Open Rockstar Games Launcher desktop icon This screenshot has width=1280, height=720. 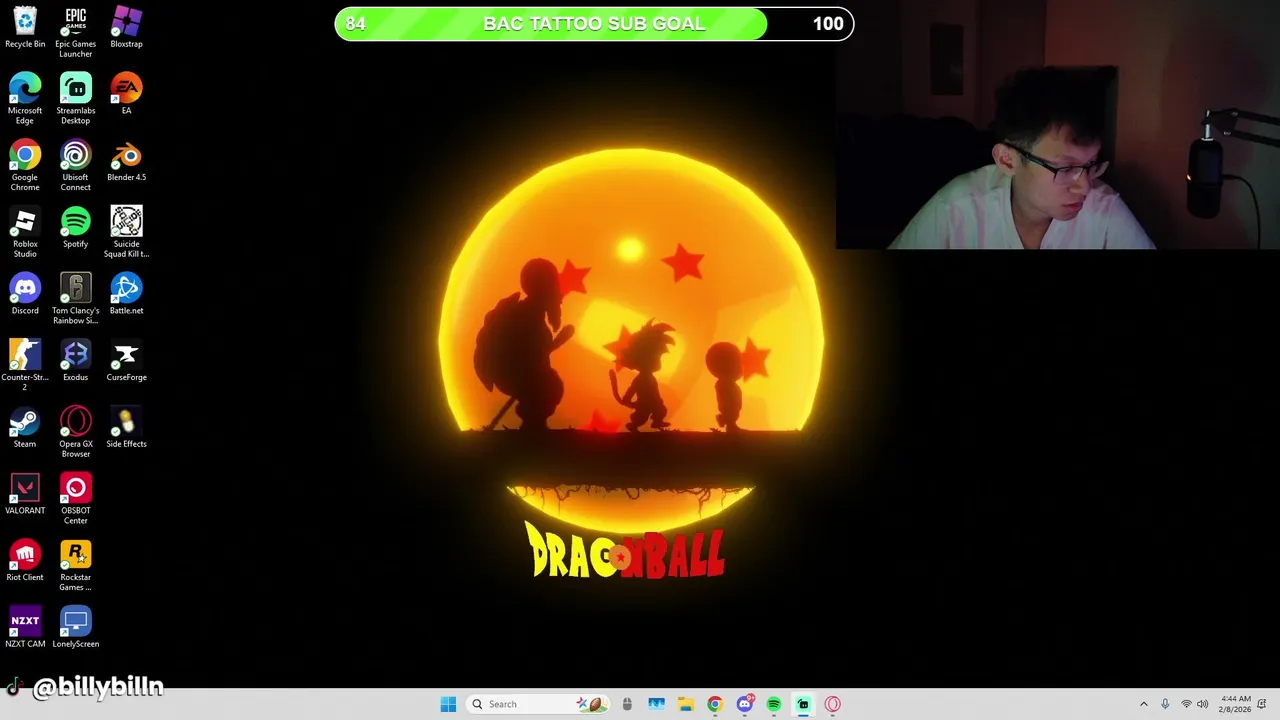tap(76, 565)
